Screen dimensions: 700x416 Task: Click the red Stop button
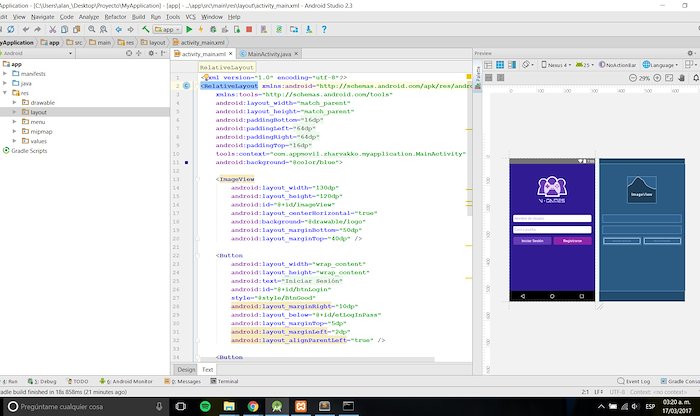(x=249, y=29)
